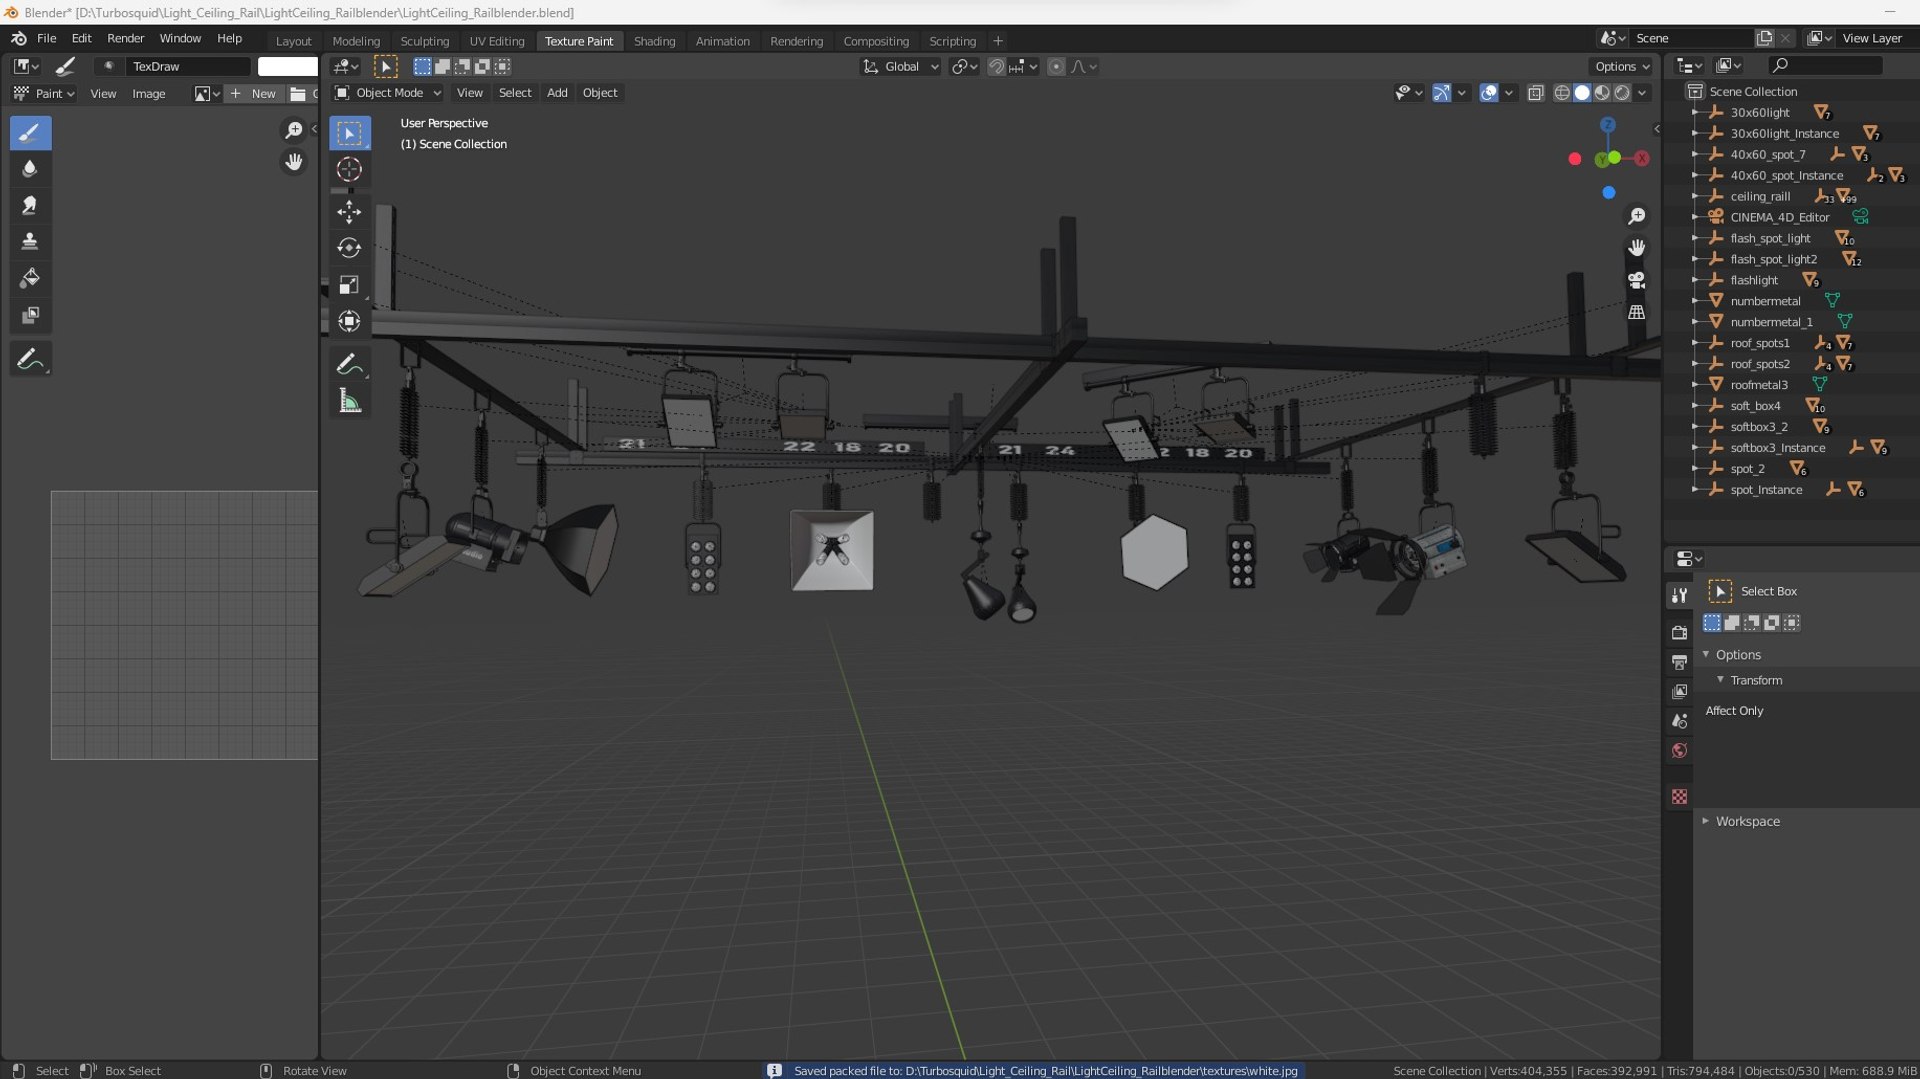Open the image editor Image menu
Screen dimensions: 1920x1079
pos(148,94)
